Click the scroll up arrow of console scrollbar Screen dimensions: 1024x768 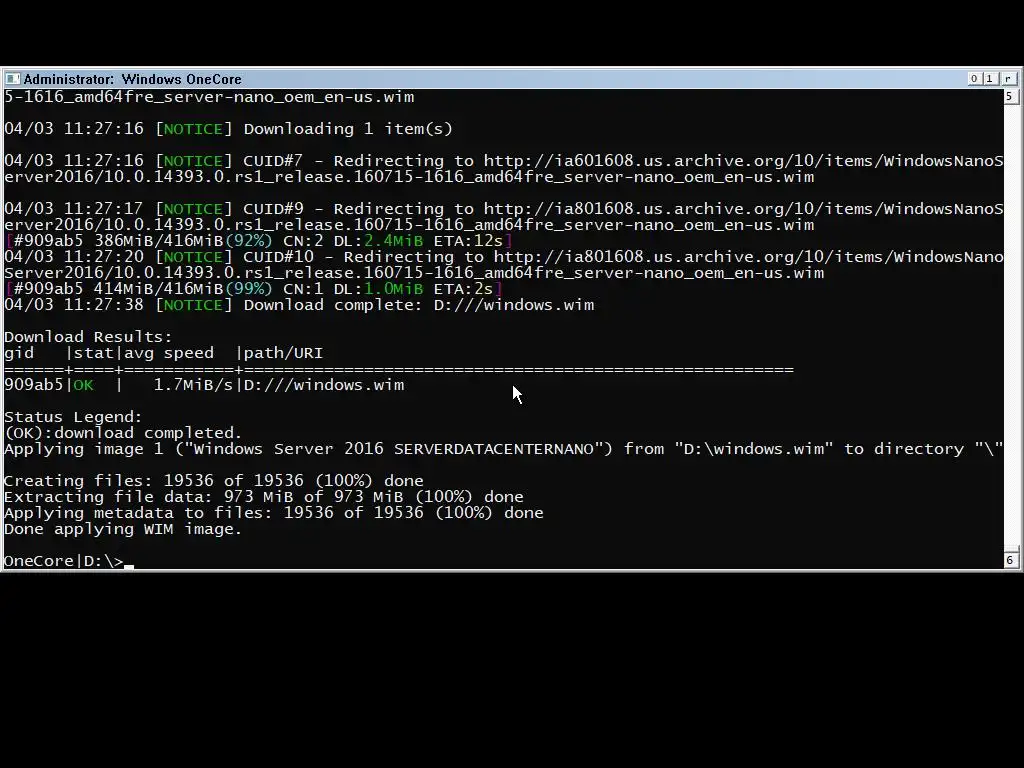pyautogui.click(x=1010, y=97)
